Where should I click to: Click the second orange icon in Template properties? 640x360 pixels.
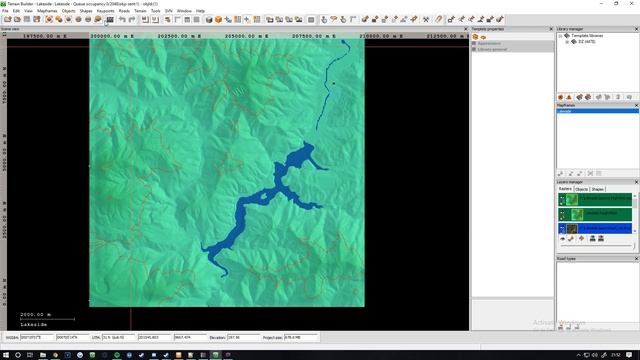pyautogui.click(x=483, y=37)
